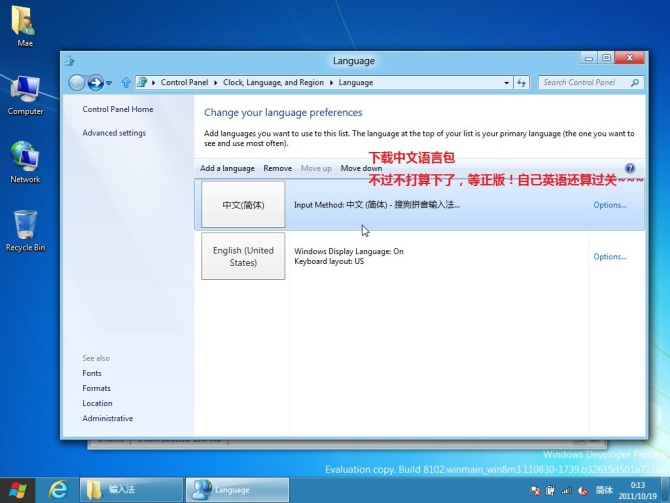Select the English (United States) tile

click(x=243, y=256)
